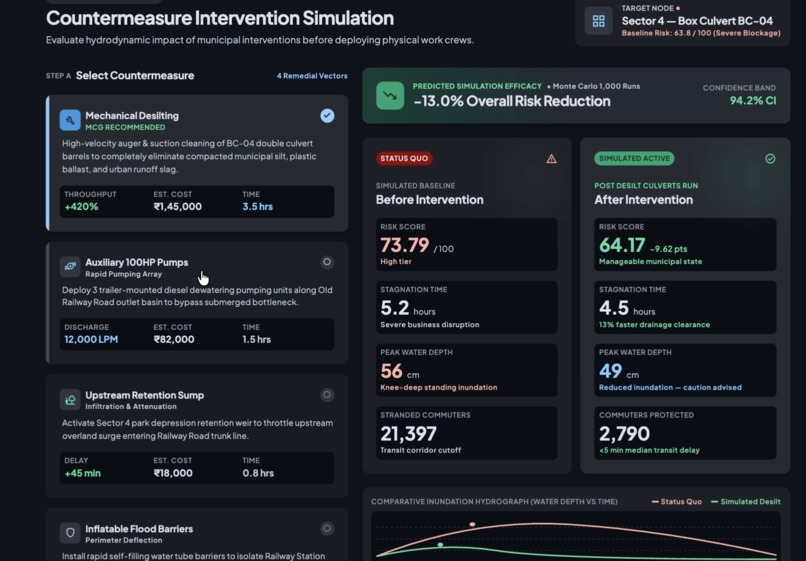Click the green risk reduction trend icon

point(390,95)
